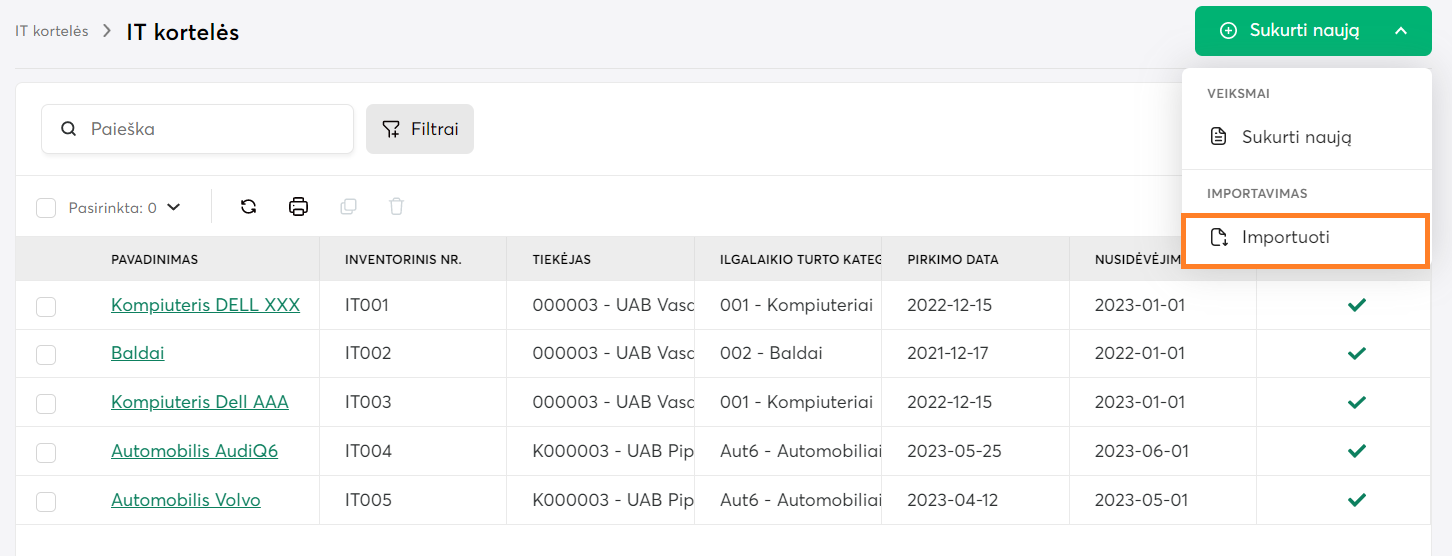The image size is (1452, 556).
Task: Click the green checkmark in Automobilis Volvo row
Action: [1356, 500]
